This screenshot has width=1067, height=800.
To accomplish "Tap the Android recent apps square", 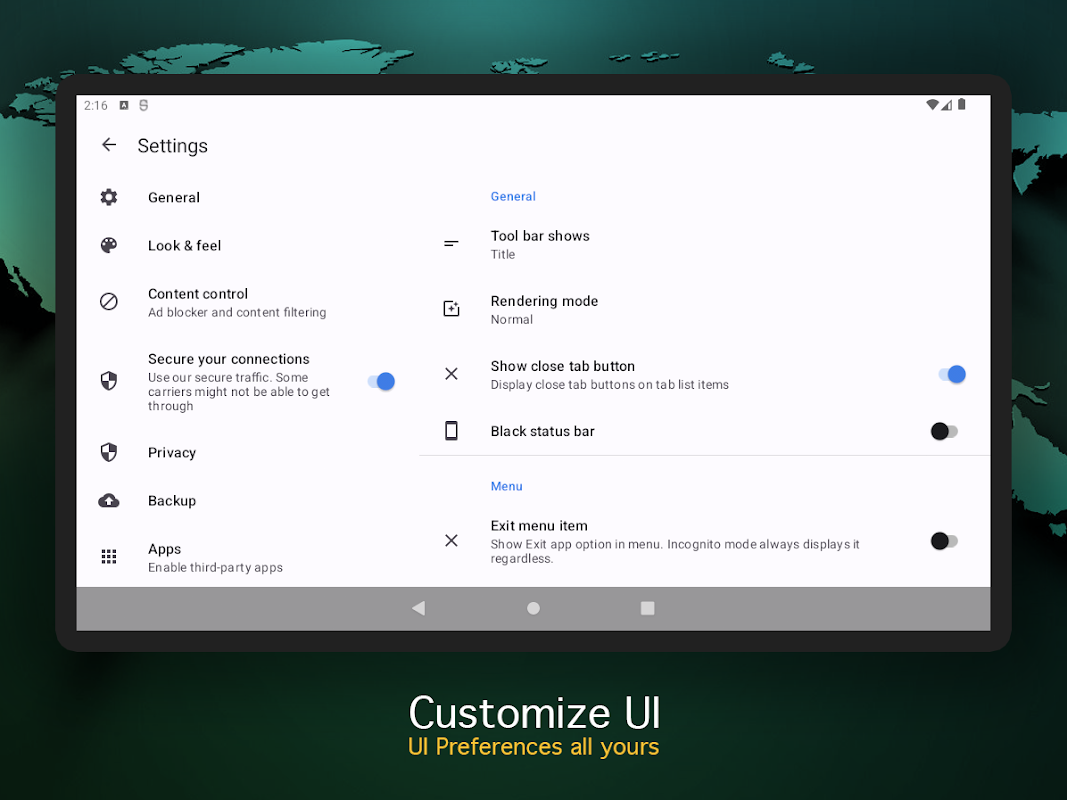I will pos(648,608).
